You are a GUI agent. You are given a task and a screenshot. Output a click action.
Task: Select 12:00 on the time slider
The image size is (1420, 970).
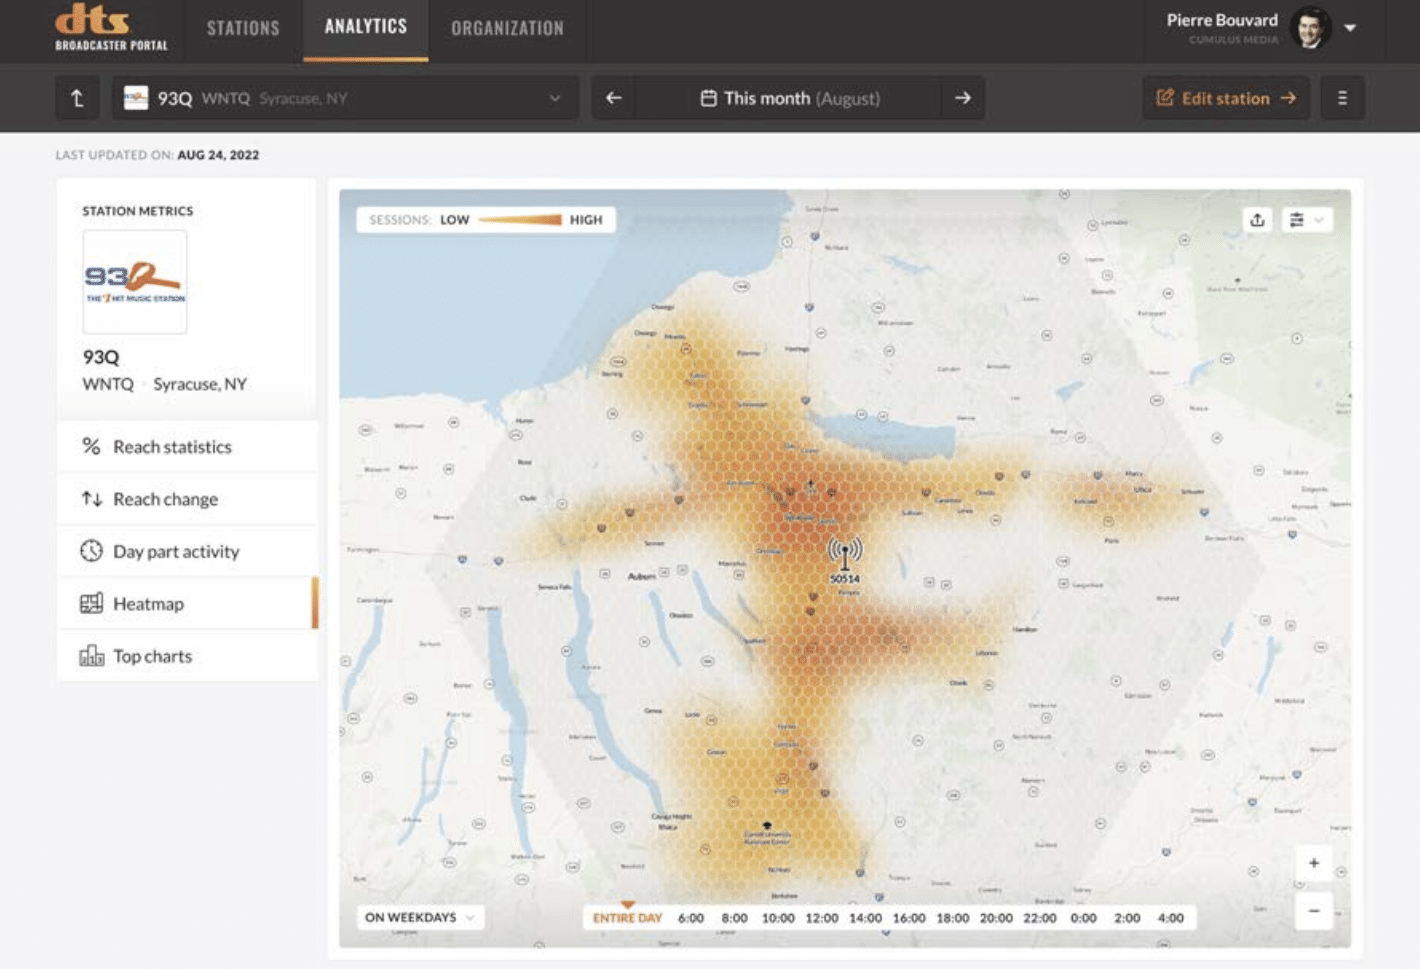(821, 918)
